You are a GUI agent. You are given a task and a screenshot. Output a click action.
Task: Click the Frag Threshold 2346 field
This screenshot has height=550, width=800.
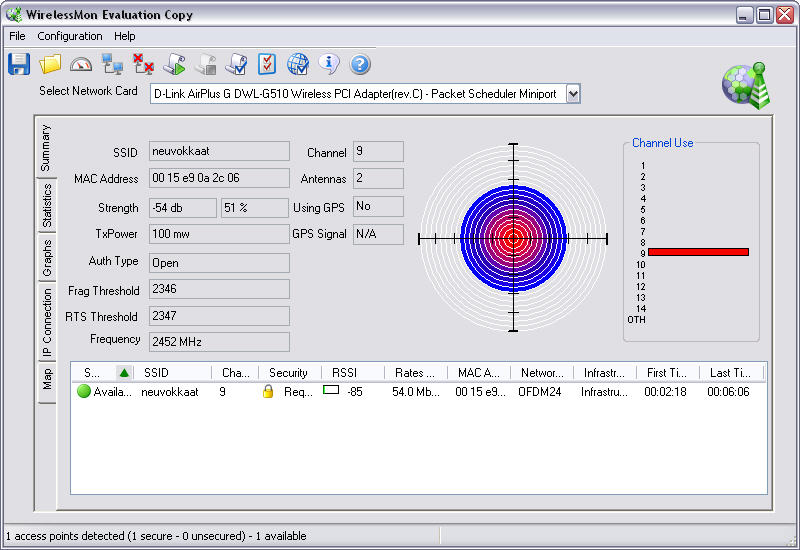(x=219, y=289)
